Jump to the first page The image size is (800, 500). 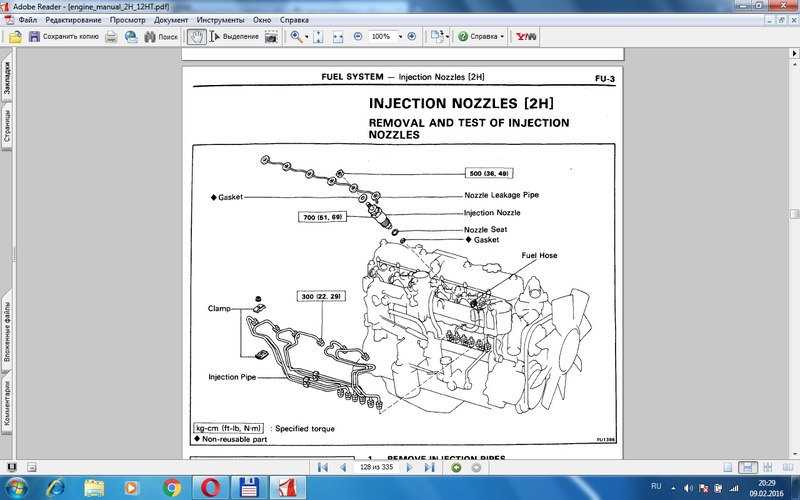click(322, 467)
